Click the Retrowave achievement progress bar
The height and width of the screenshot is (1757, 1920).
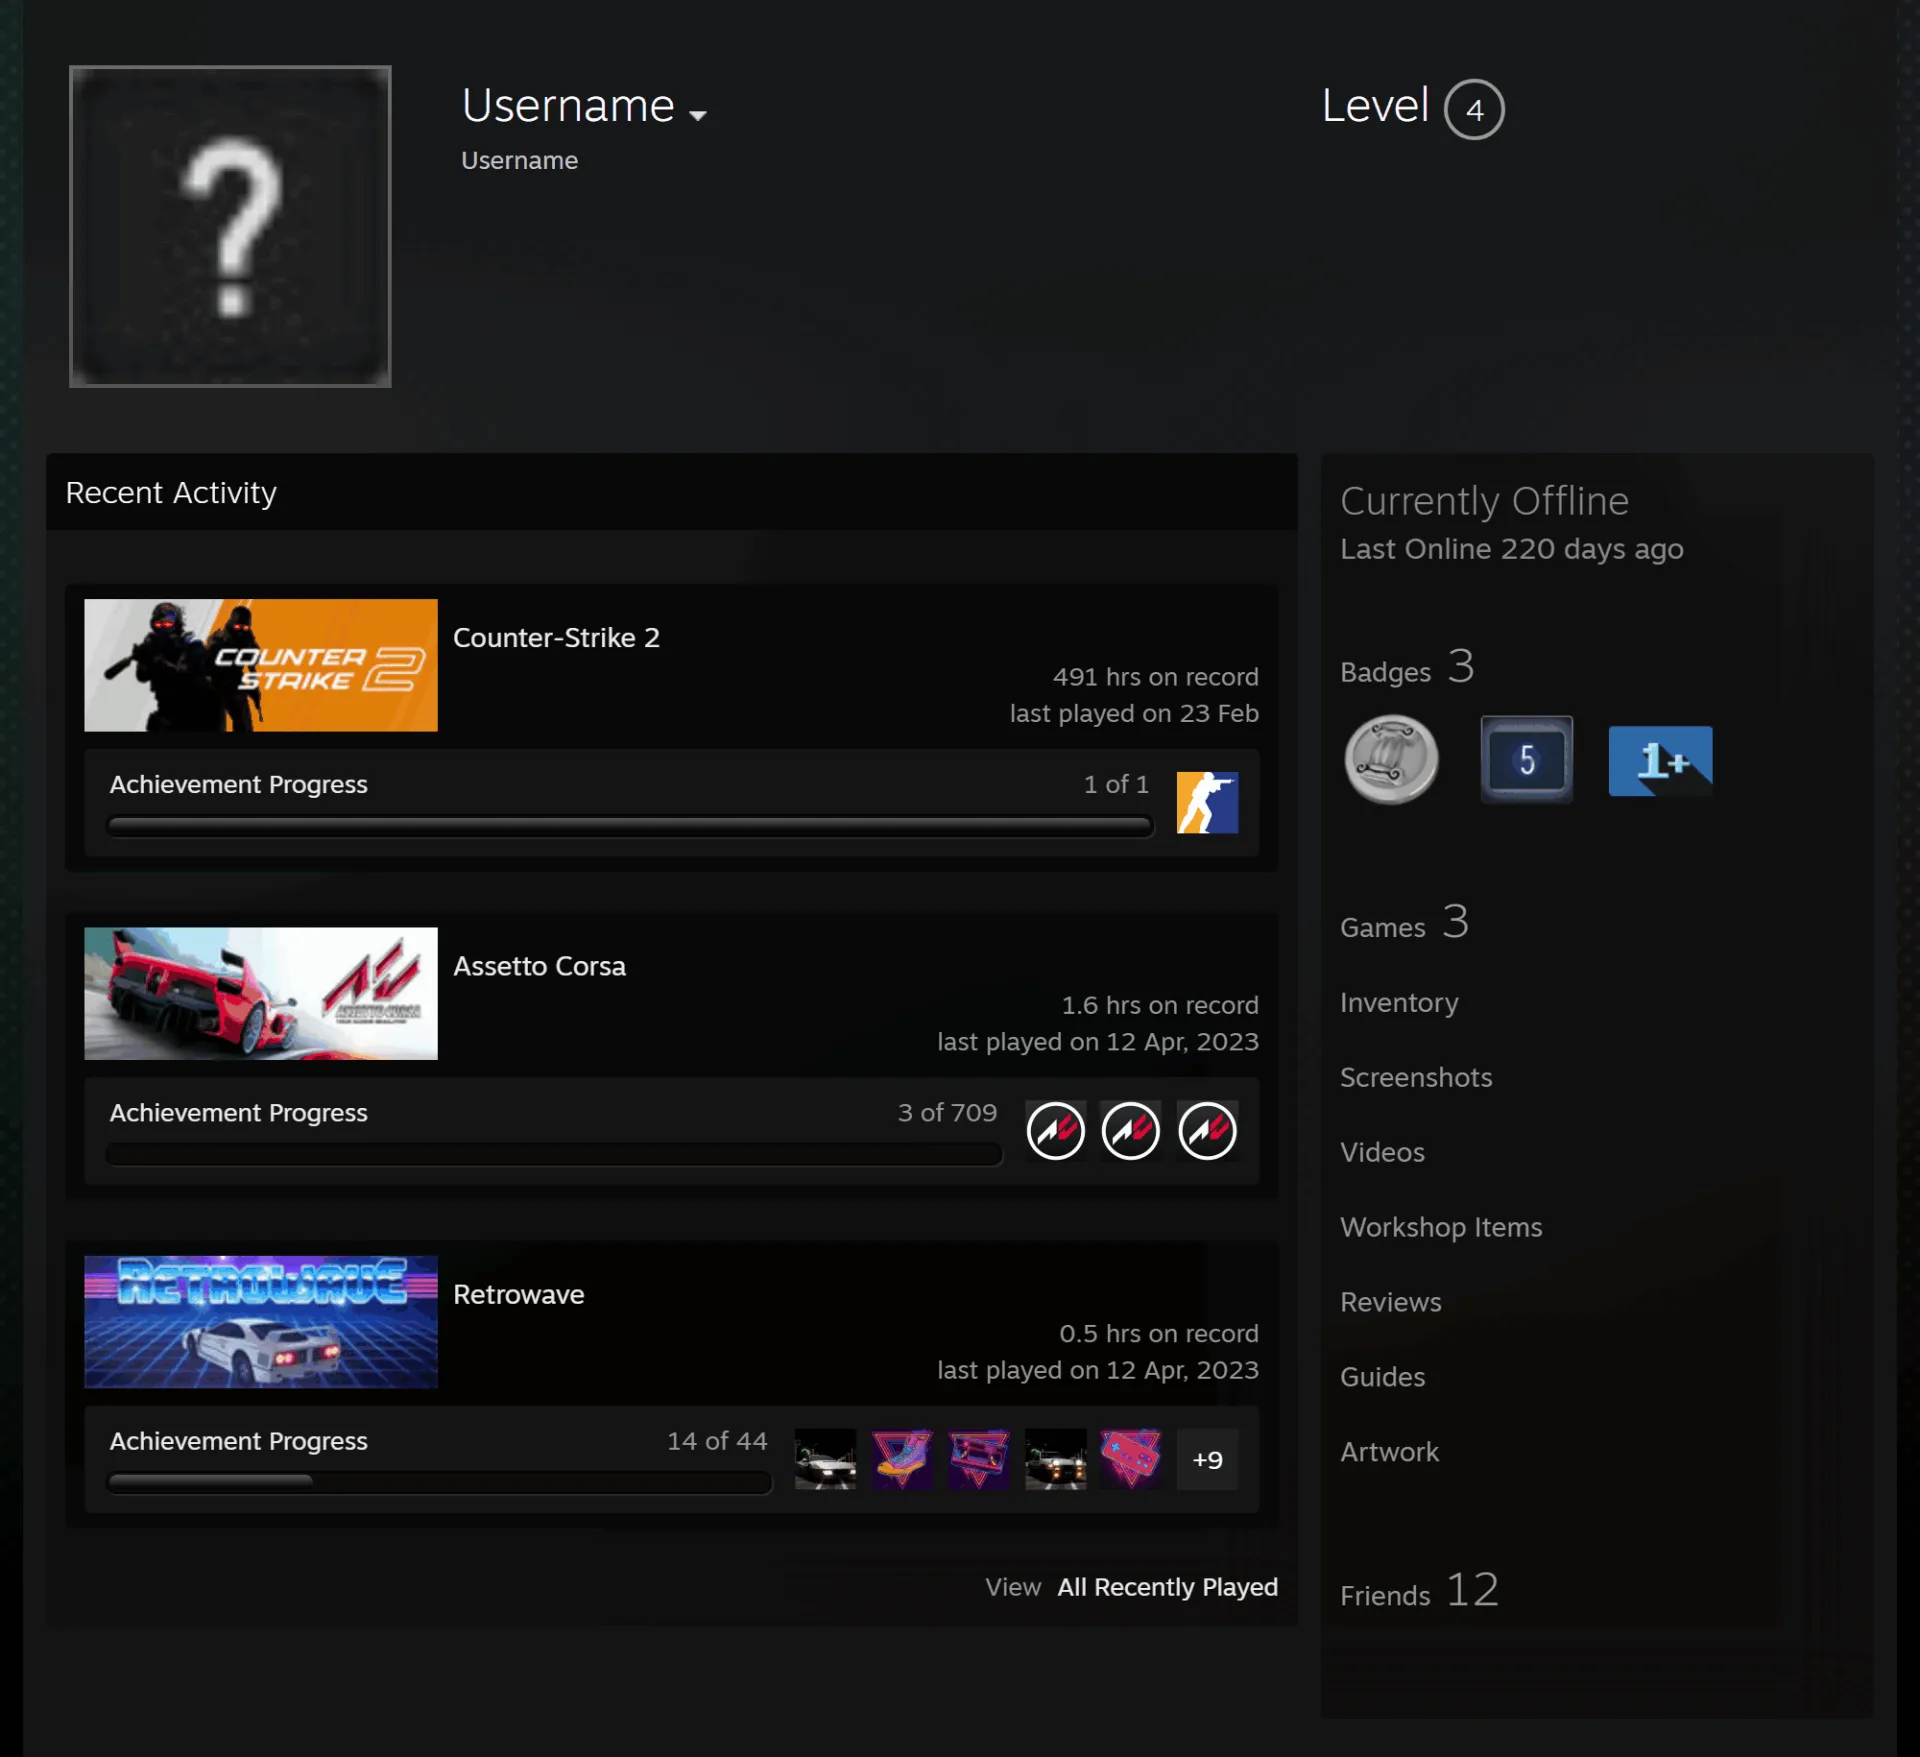(439, 1483)
